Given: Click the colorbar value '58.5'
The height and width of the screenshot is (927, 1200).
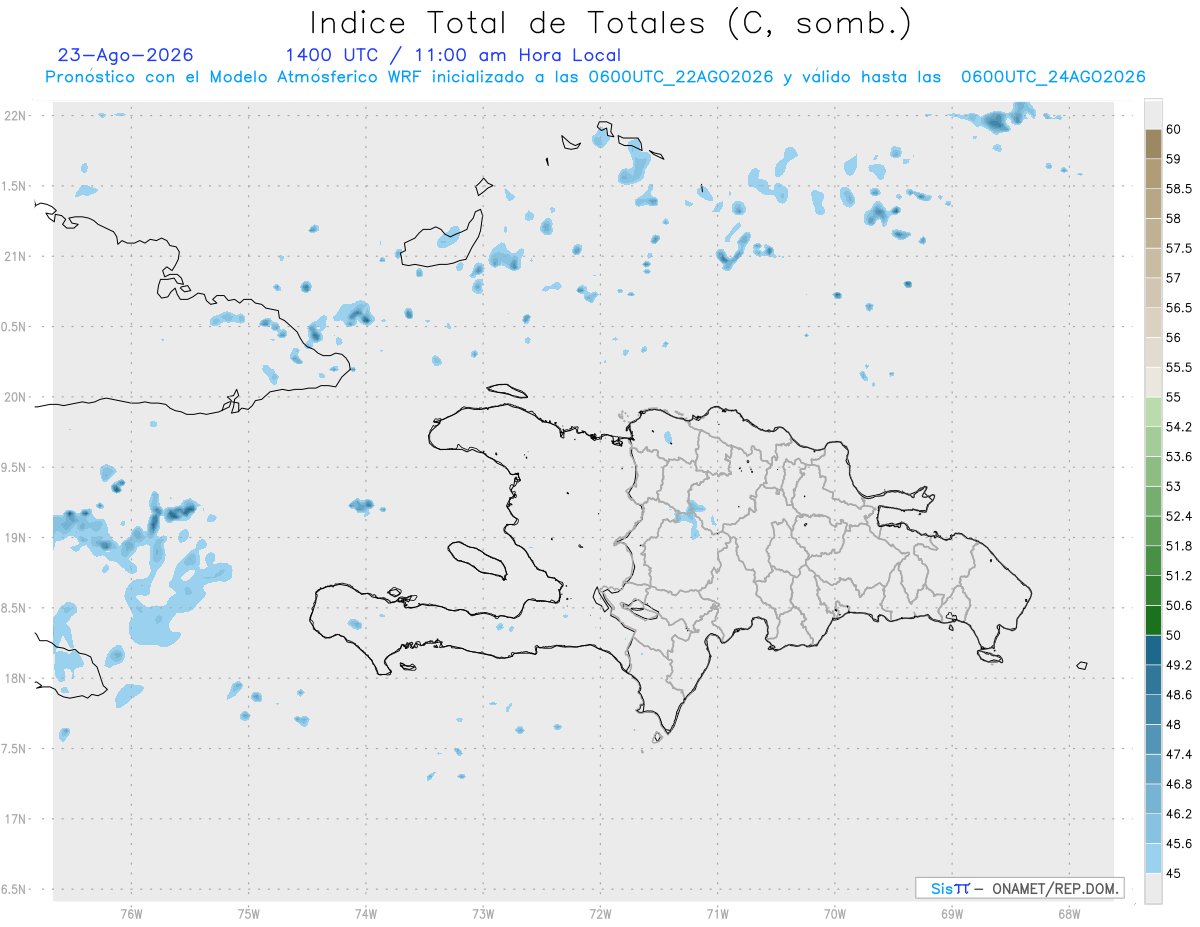Looking at the screenshot, I should point(1178,189).
